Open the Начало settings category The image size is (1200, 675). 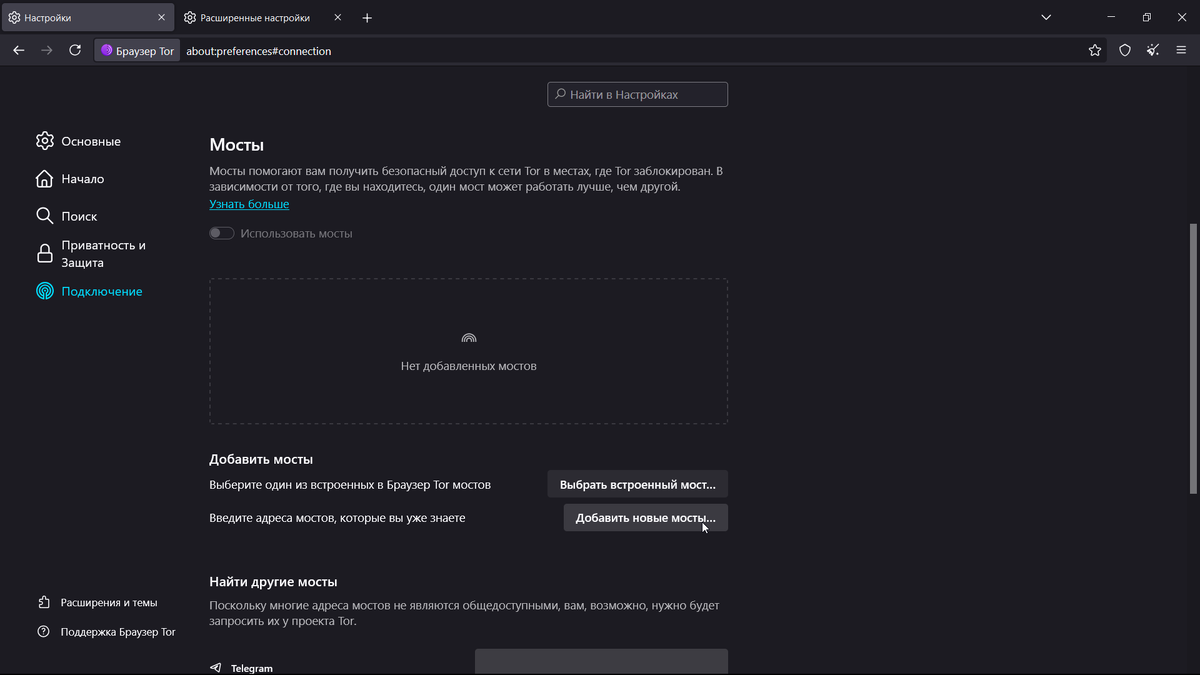[69, 179]
